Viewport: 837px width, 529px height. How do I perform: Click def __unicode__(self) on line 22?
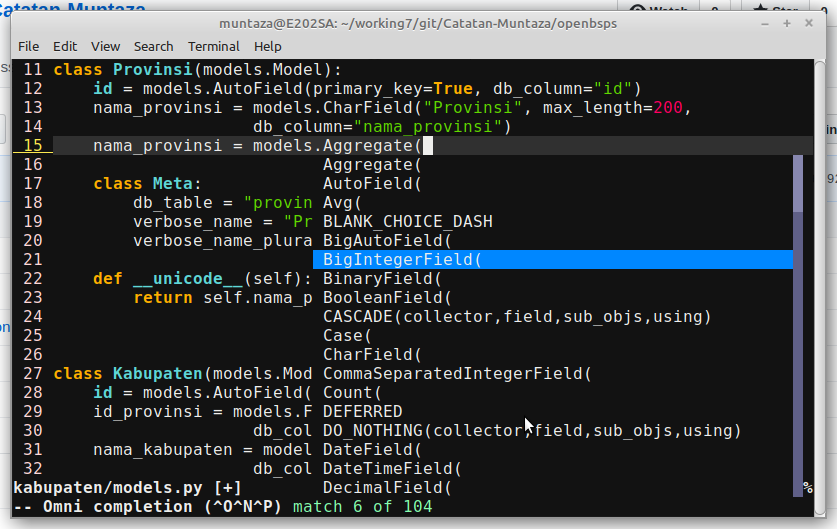coord(202,279)
